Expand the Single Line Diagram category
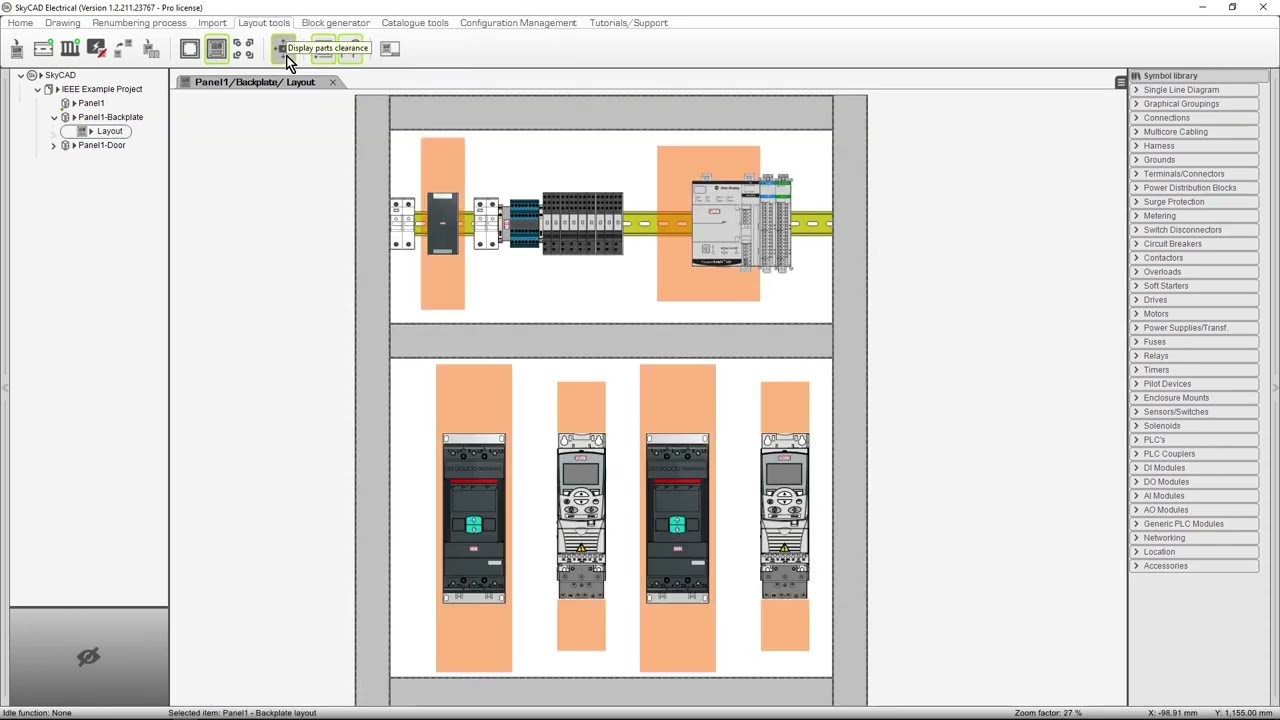Viewport: 1280px width, 720px height. coord(1136,90)
